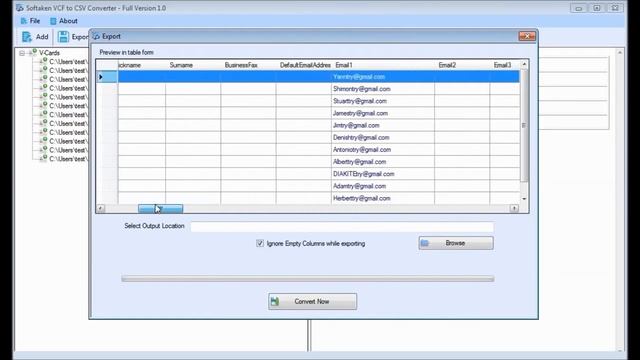The width and height of the screenshot is (640, 360).
Task: Click the Browse button
Action: coord(456,243)
